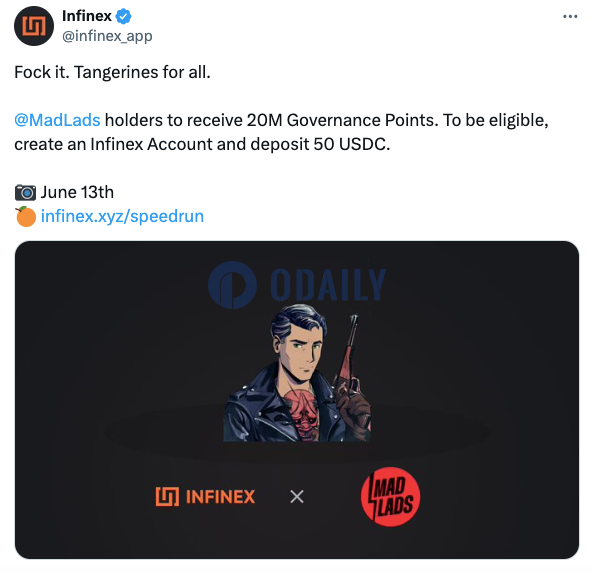
Task: Click the INFINEX wordmark in the image
Action: click(x=220, y=497)
